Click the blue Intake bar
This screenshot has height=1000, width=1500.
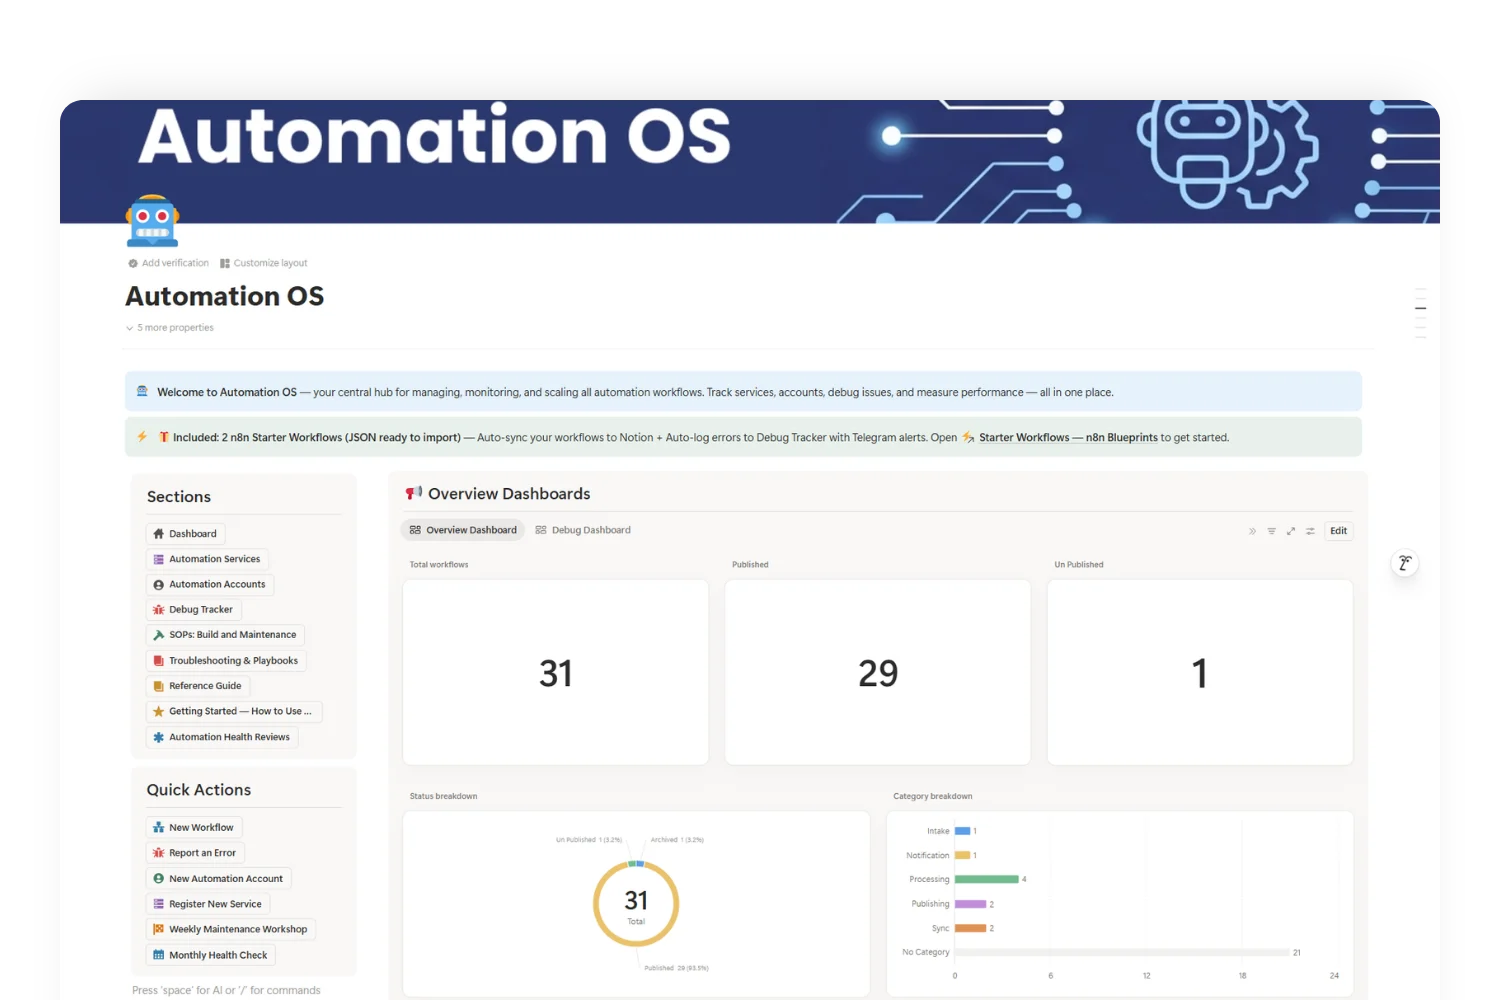[962, 831]
